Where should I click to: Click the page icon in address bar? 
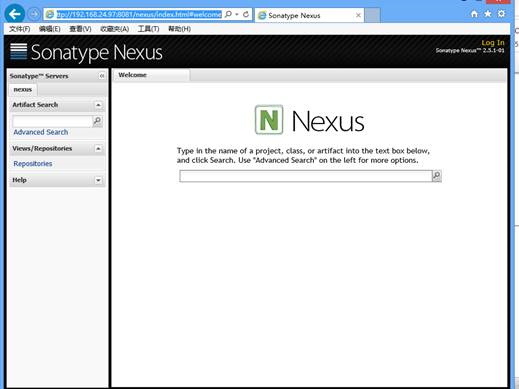coord(50,14)
